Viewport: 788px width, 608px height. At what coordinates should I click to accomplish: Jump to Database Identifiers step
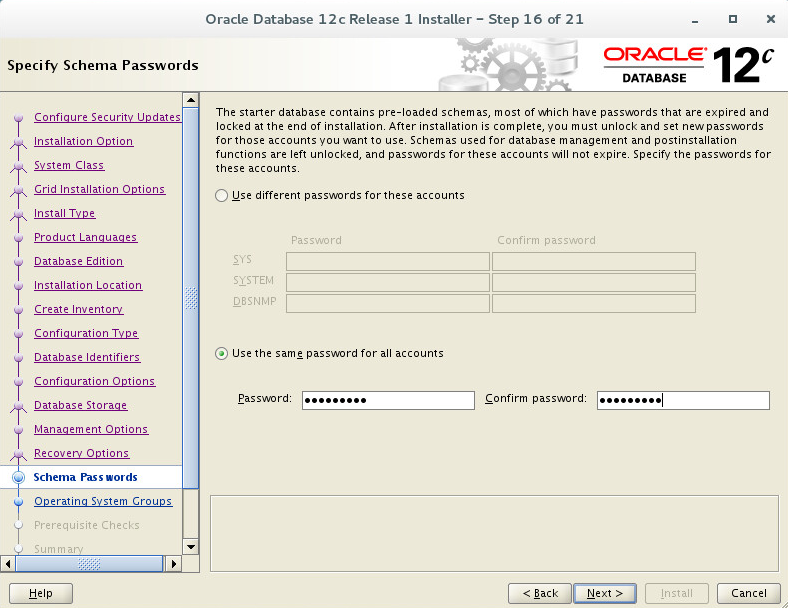(87, 357)
